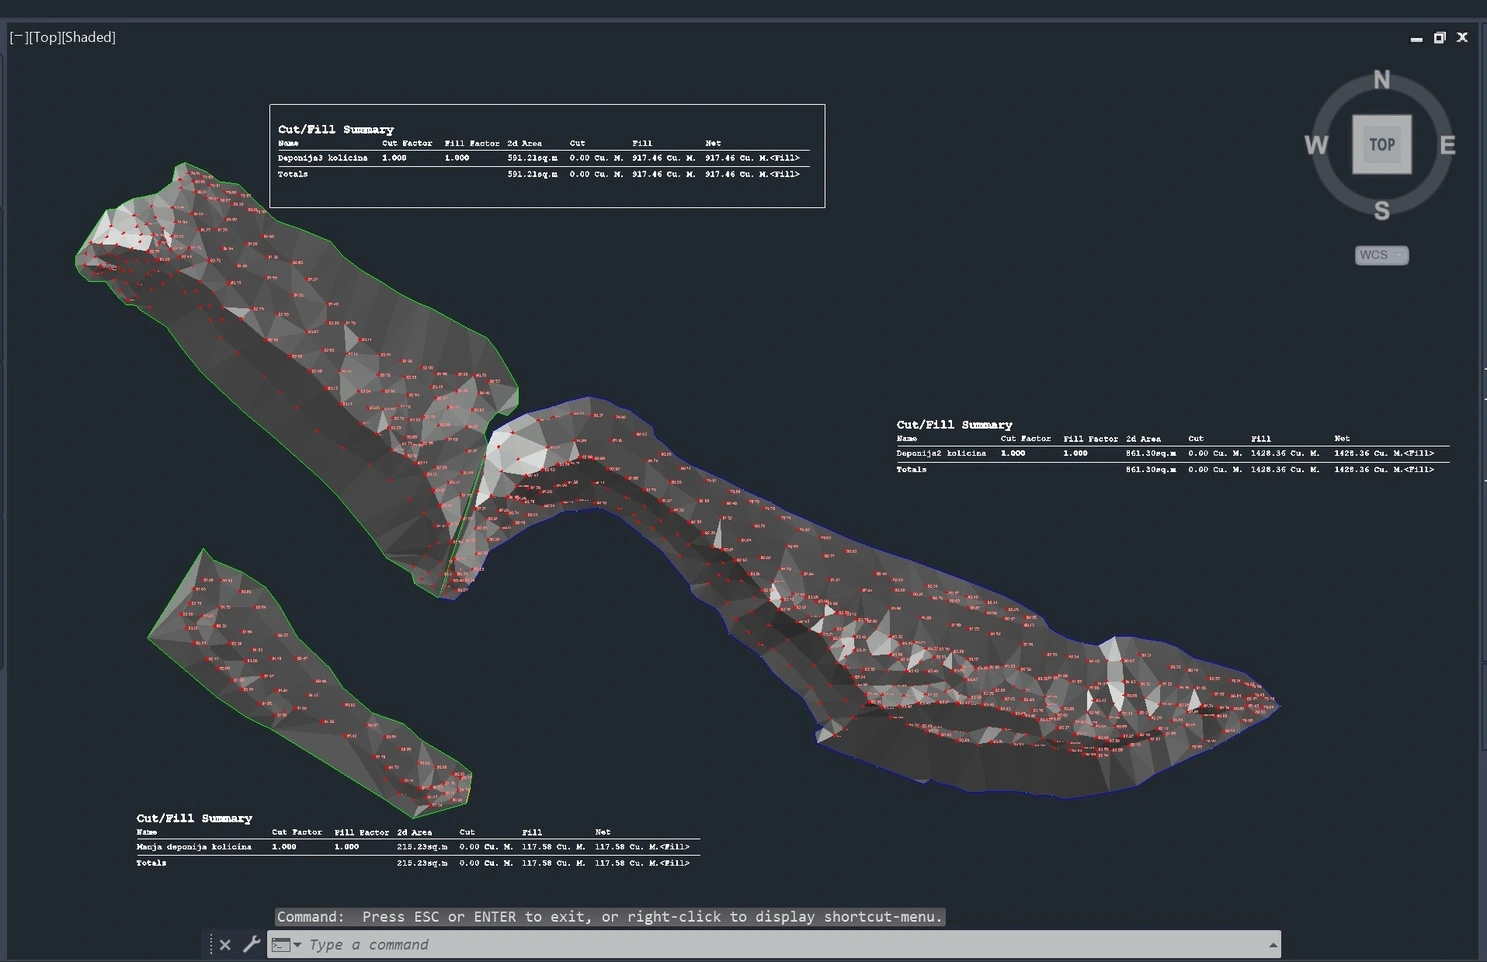Open the WCS coordinate system dropdown
Viewport: 1487px width, 962px height.
coord(1381,255)
